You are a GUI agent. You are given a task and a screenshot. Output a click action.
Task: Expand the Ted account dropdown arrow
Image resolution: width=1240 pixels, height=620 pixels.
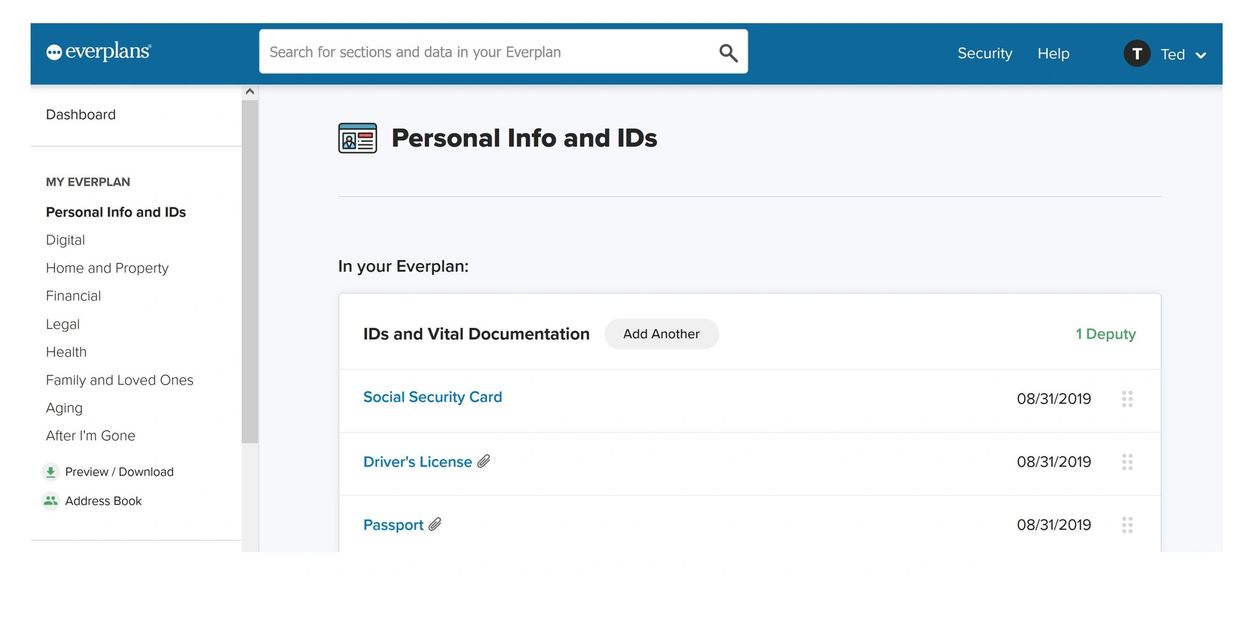click(1201, 55)
